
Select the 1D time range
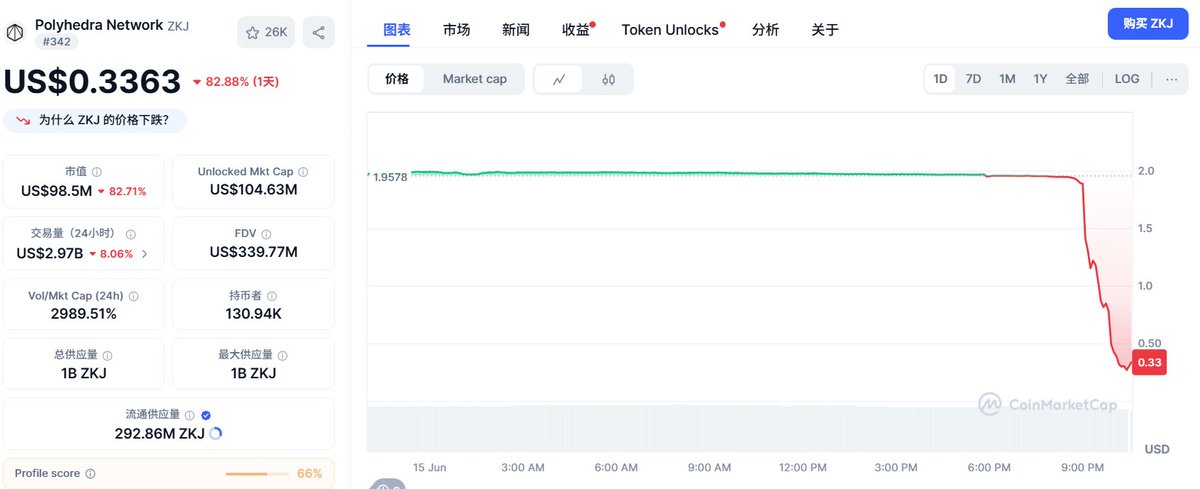point(940,79)
